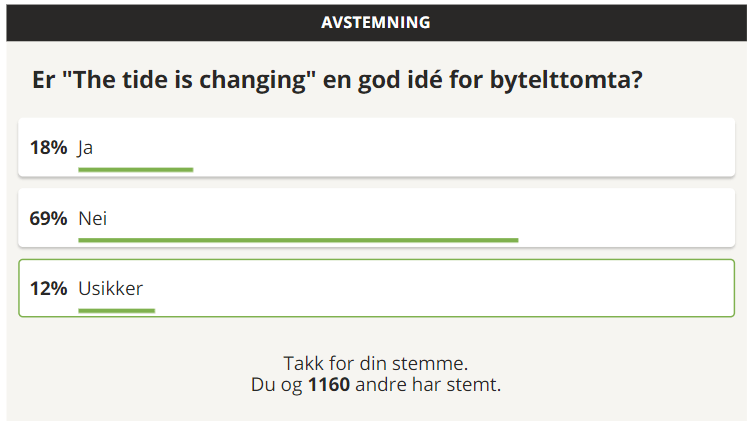This screenshot has width=750, height=421.
Task: Click the words "andre har stemt"
Action: point(428,384)
